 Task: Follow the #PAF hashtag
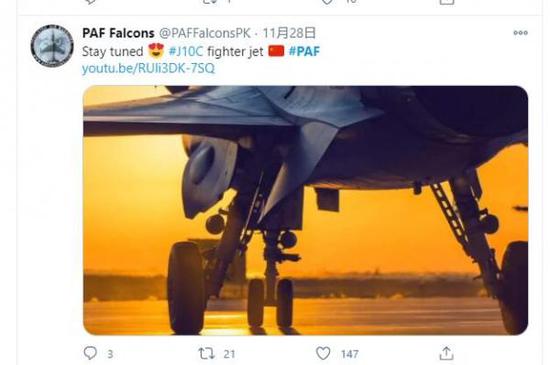click(304, 52)
